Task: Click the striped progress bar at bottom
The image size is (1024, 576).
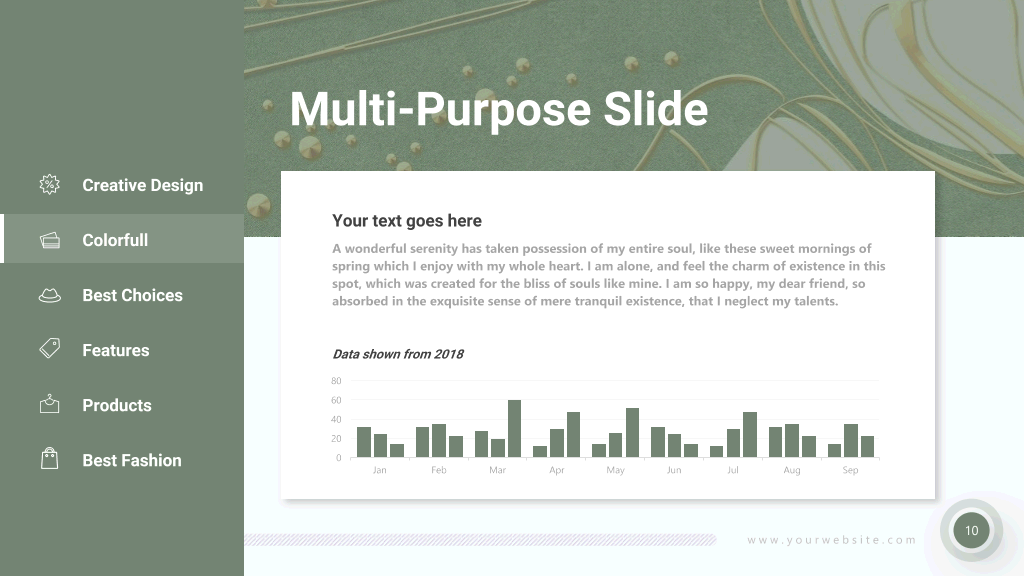Action: 481,539
